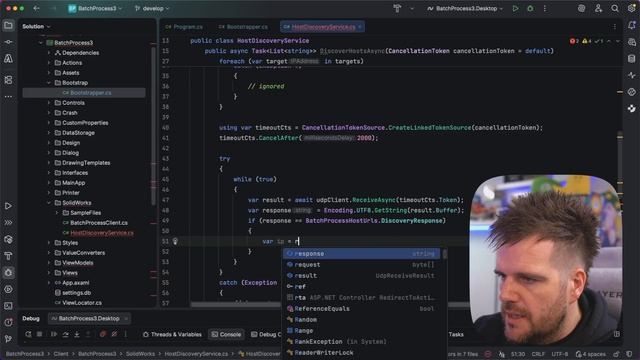640x360 pixels.
Task: Toggle Mute Breakpoints in the debug toolbar
Action: coord(114,334)
